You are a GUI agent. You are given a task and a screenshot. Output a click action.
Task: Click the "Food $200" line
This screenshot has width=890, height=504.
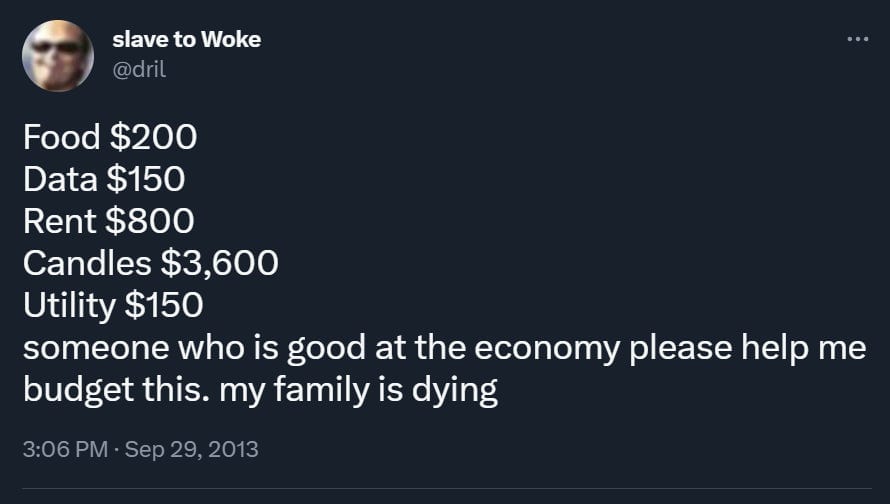(x=109, y=136)
